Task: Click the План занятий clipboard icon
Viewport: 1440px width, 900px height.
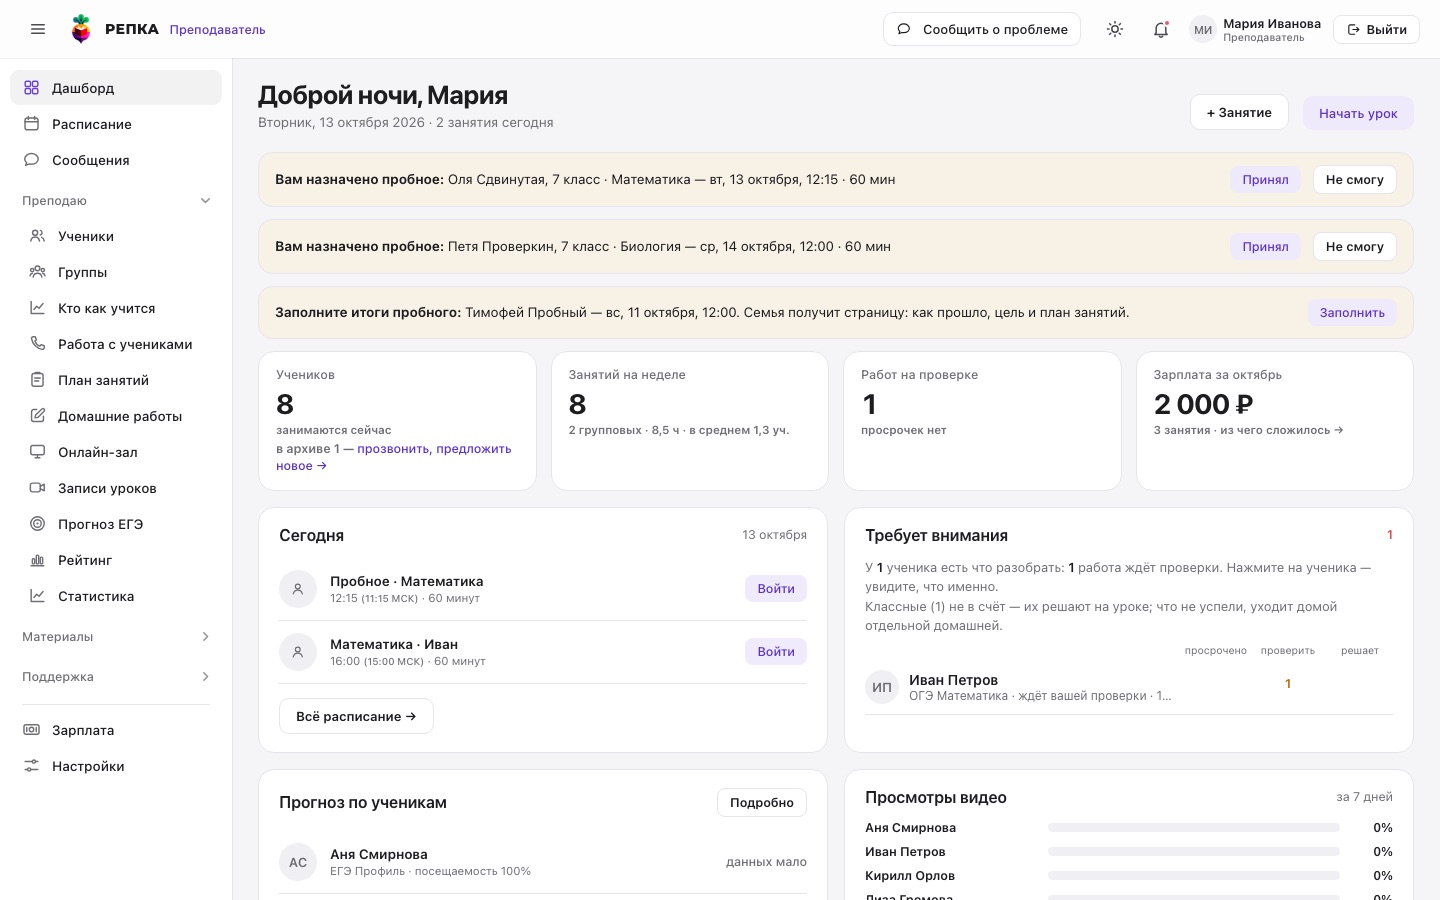Action: pyautogui.click(x=38, y=380)
